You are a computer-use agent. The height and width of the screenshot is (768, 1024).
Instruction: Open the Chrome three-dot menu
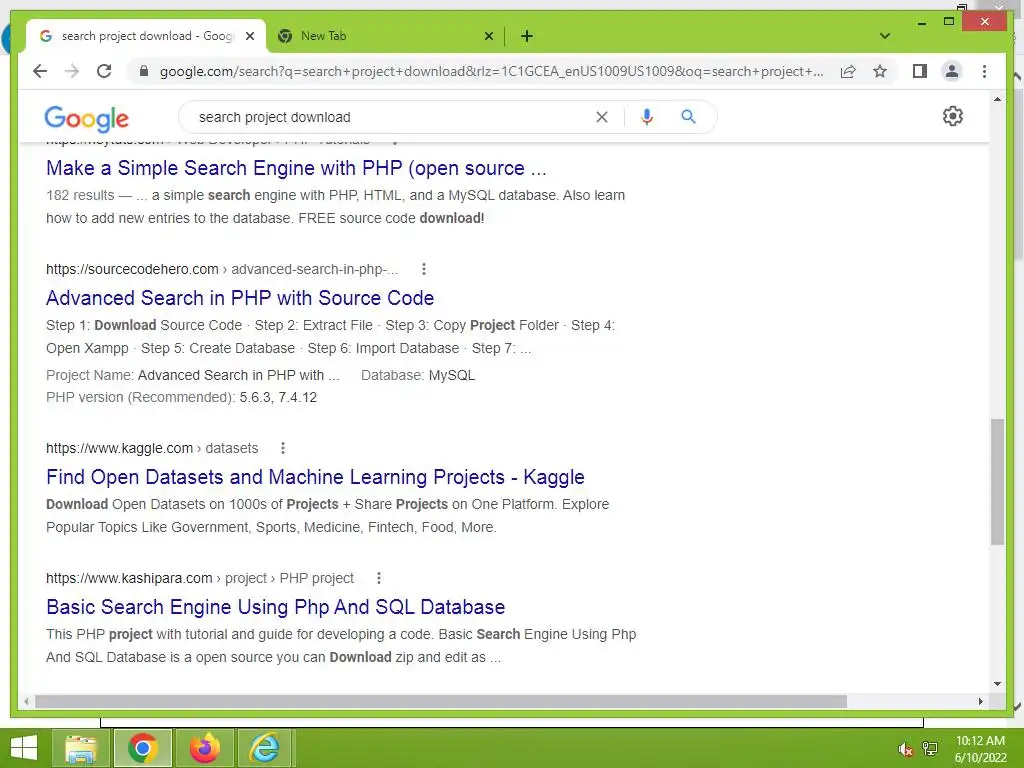(x=984, y=71)
